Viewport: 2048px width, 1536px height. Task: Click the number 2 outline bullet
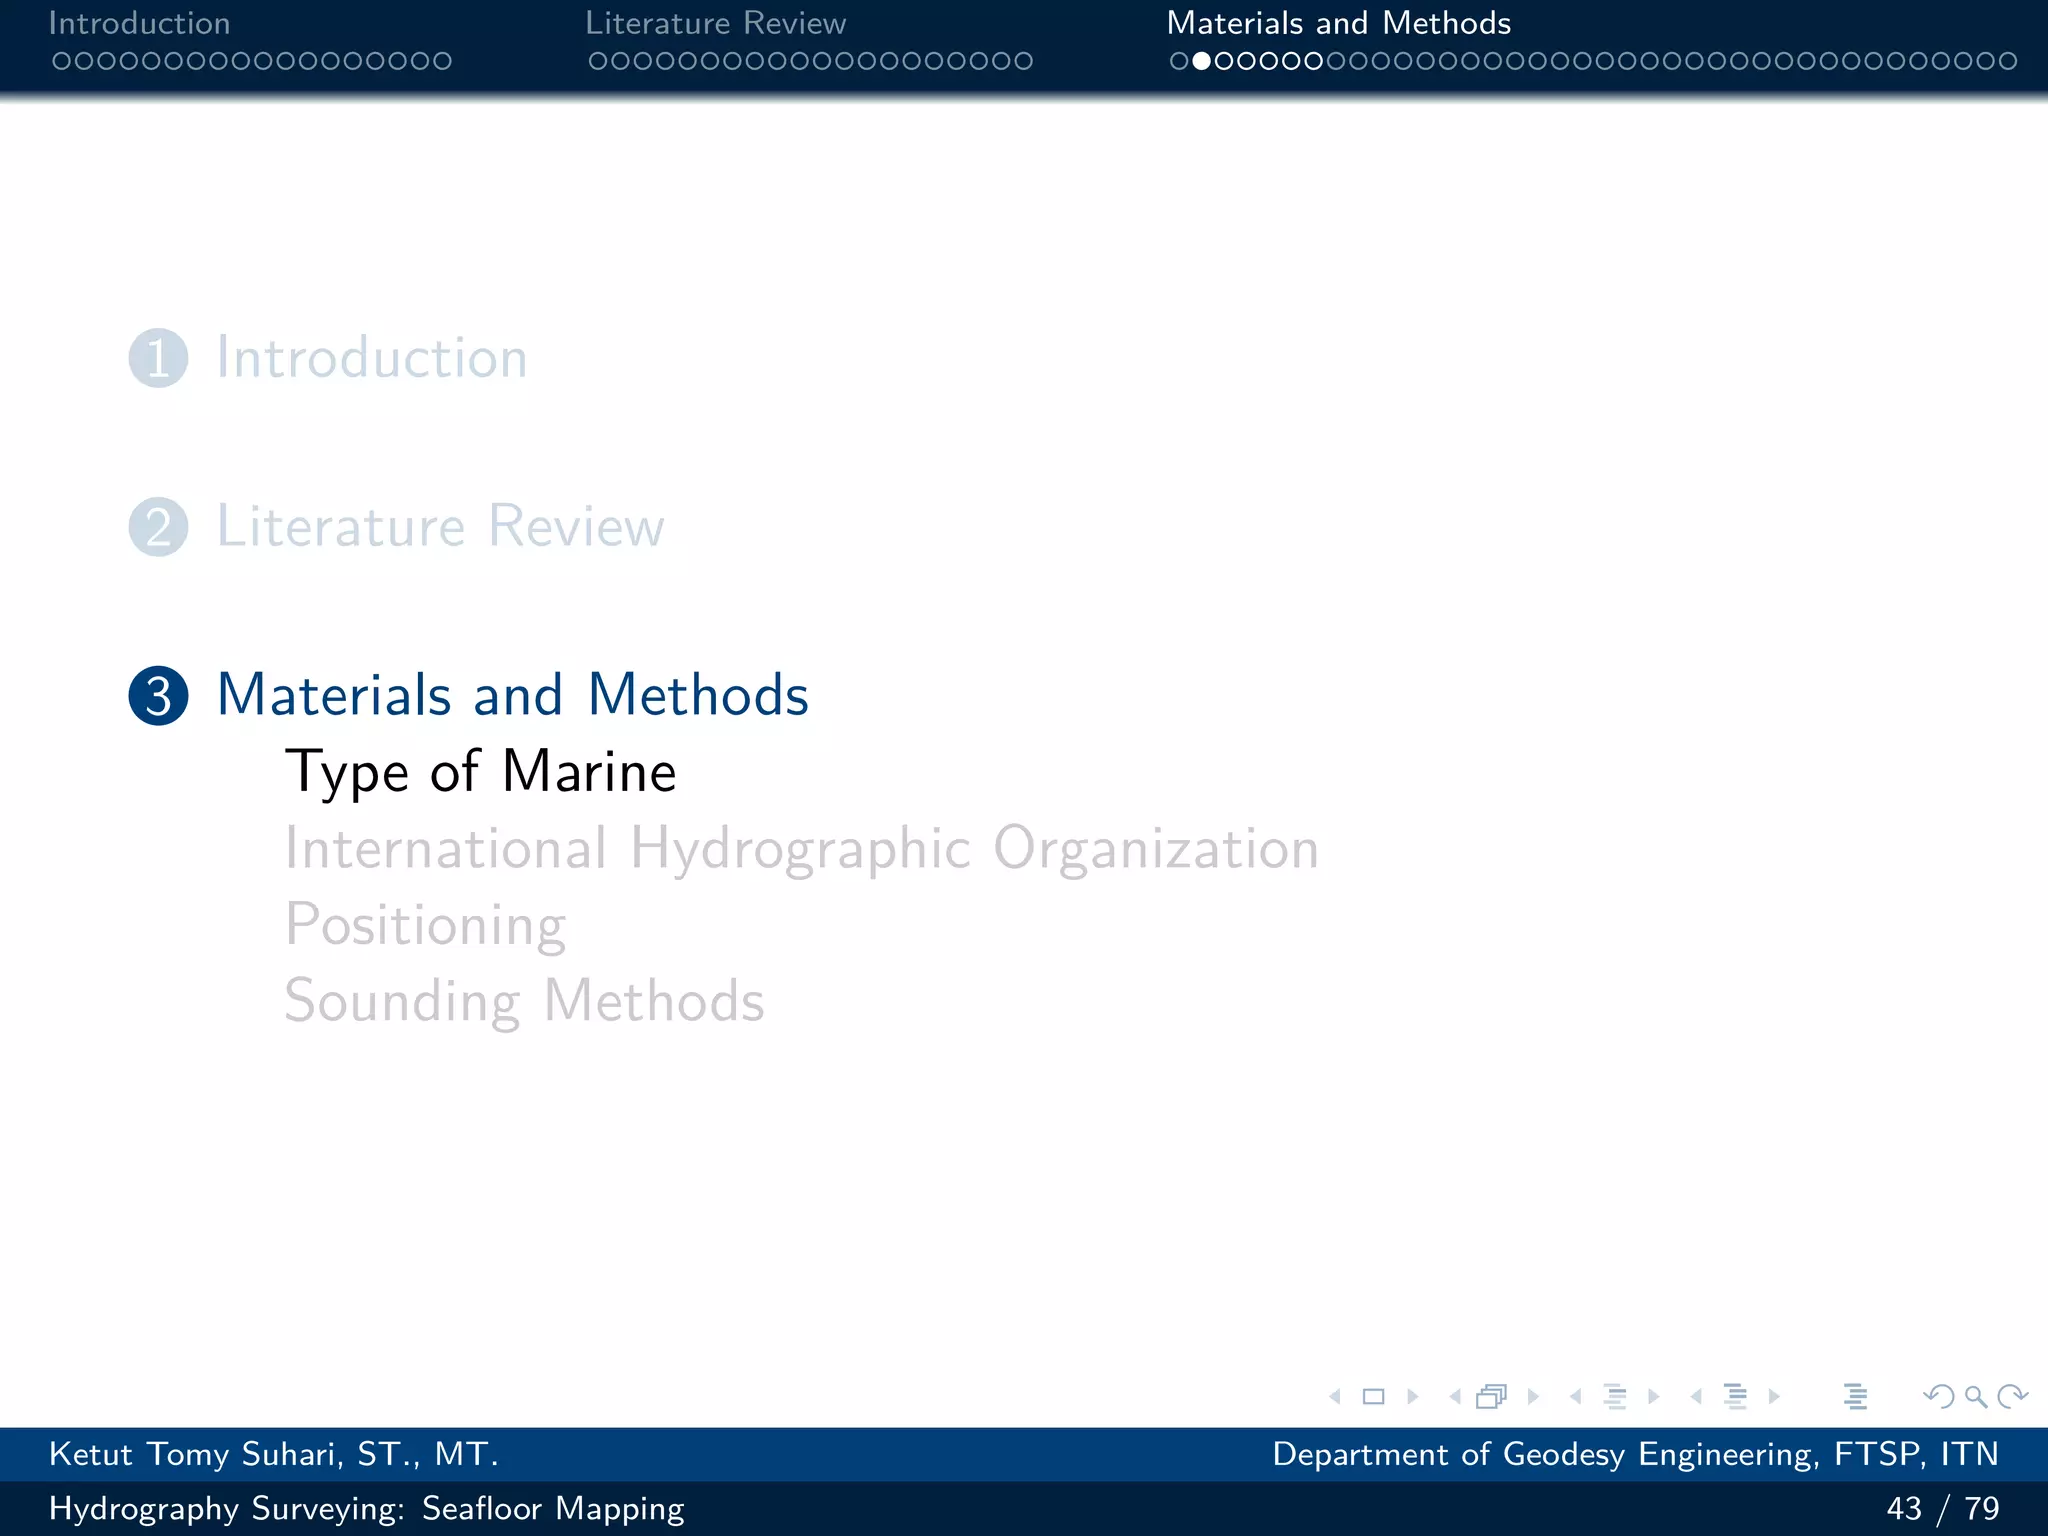pos(158,526)
